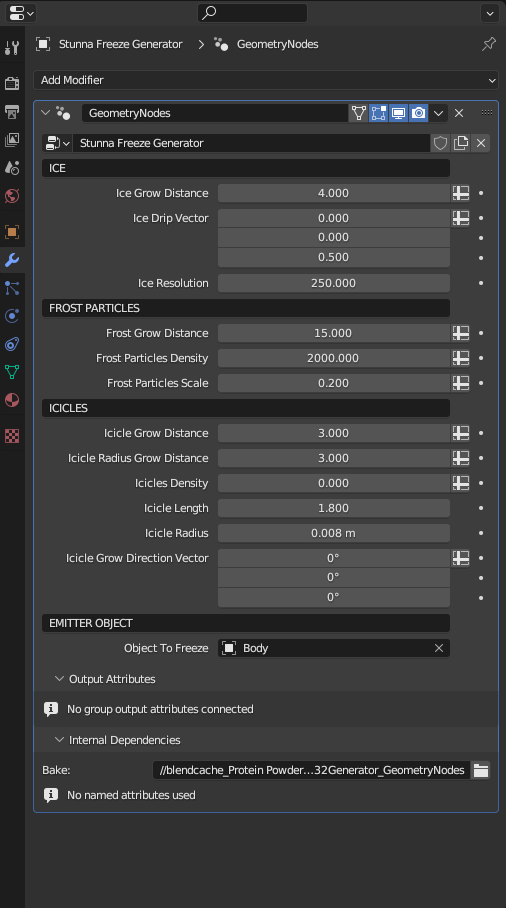Open the Scene properties tab
The width and height of the screenshot is (506, 908).
(12, 168)
